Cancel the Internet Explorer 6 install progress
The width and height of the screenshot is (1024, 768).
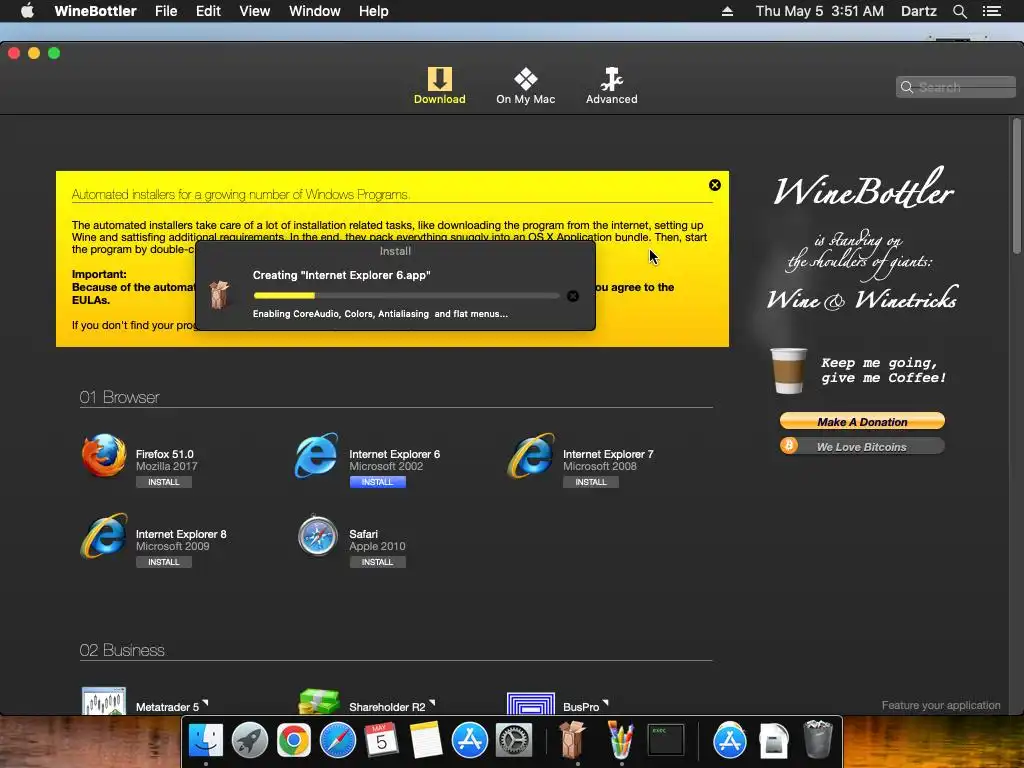573,296
